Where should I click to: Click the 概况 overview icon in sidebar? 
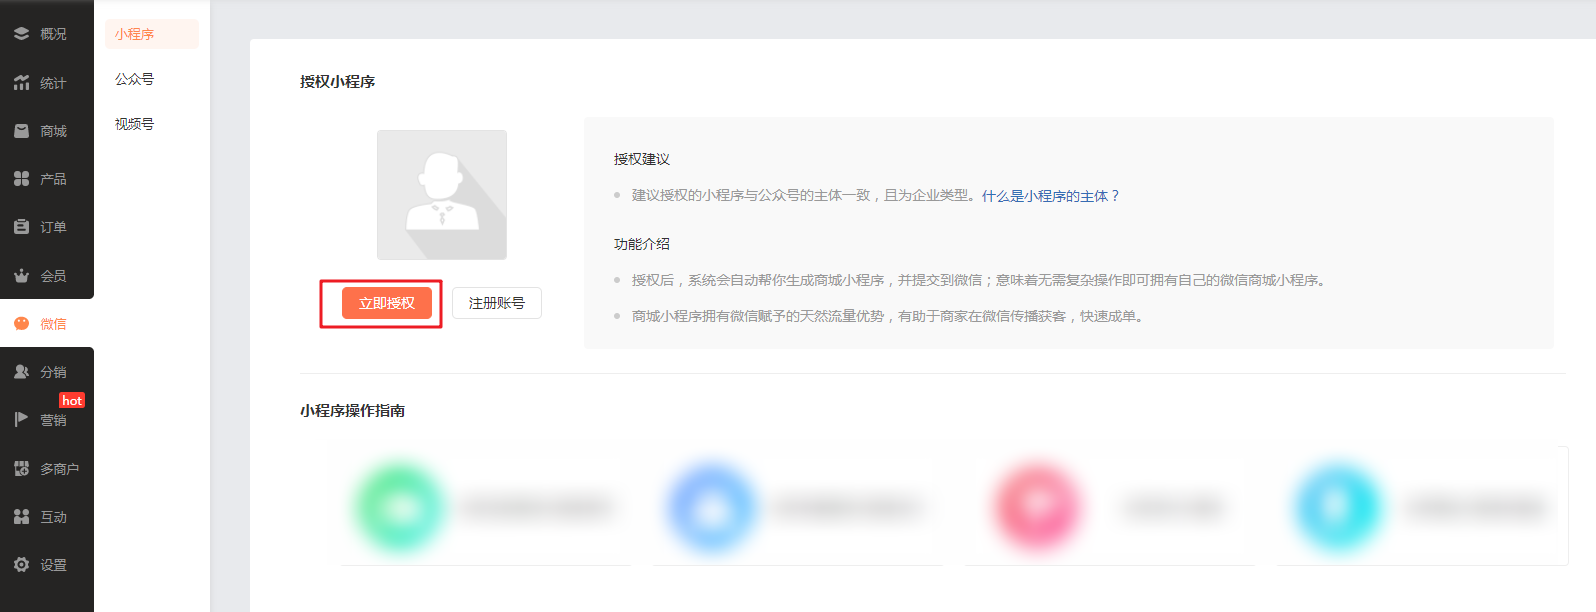(21, 34)
